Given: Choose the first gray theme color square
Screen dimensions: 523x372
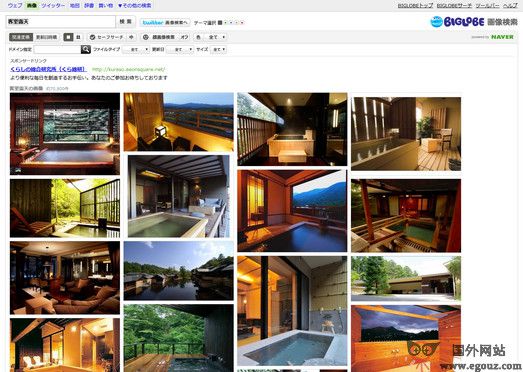Looking at the screenshot, I should pyautogui.click(x=220, y=23).
